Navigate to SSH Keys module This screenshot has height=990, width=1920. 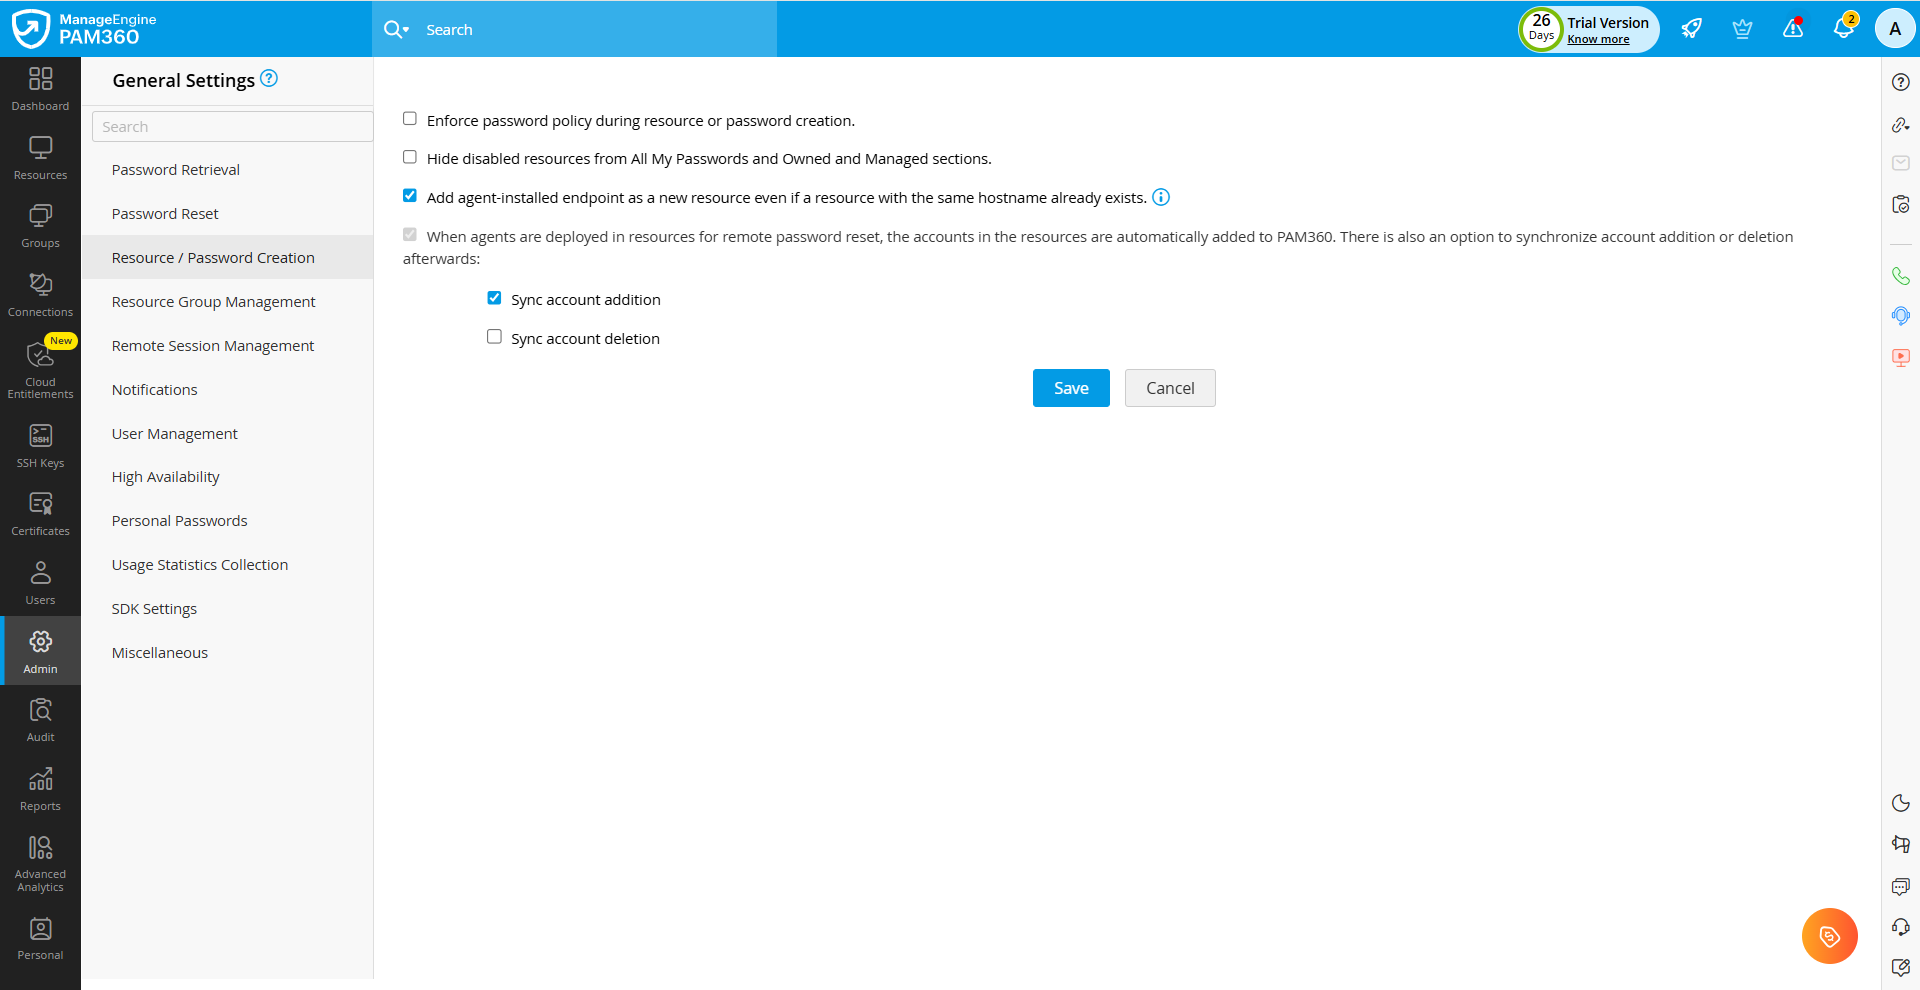[40, 444]
